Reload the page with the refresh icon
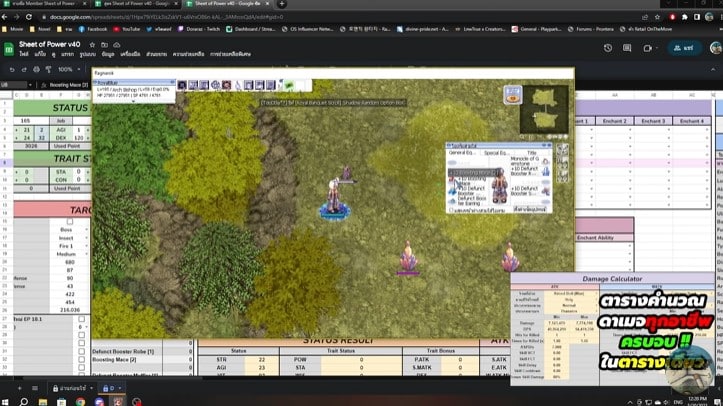The width and height of the screenshot is (723, 406). pos(29,17)
